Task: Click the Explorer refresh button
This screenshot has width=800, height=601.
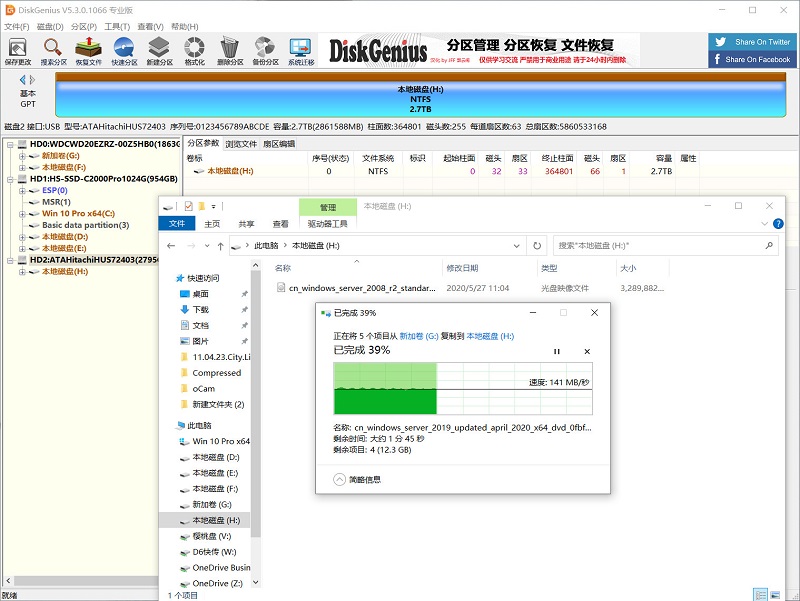Action: tap(537, 246)
